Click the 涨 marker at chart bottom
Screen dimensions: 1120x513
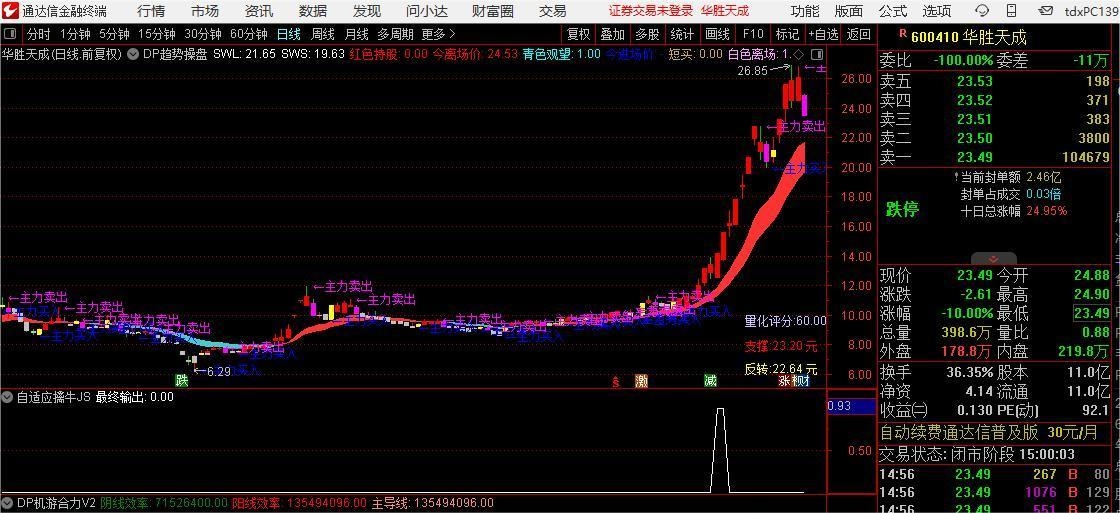tap(784, 381)
